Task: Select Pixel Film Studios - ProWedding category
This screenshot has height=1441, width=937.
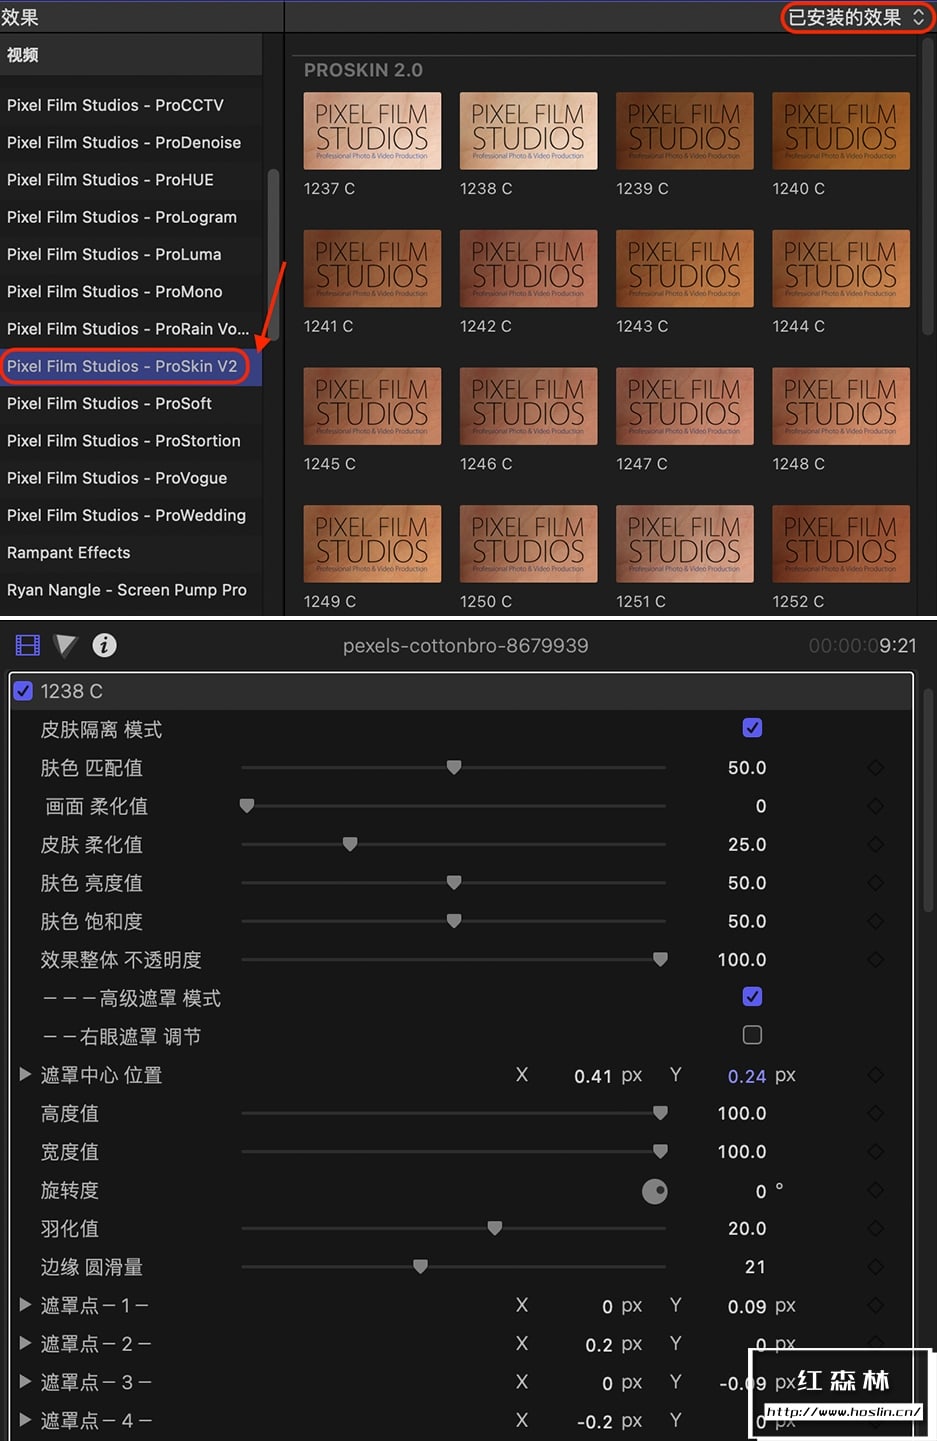Action: (x=131, y=516)
